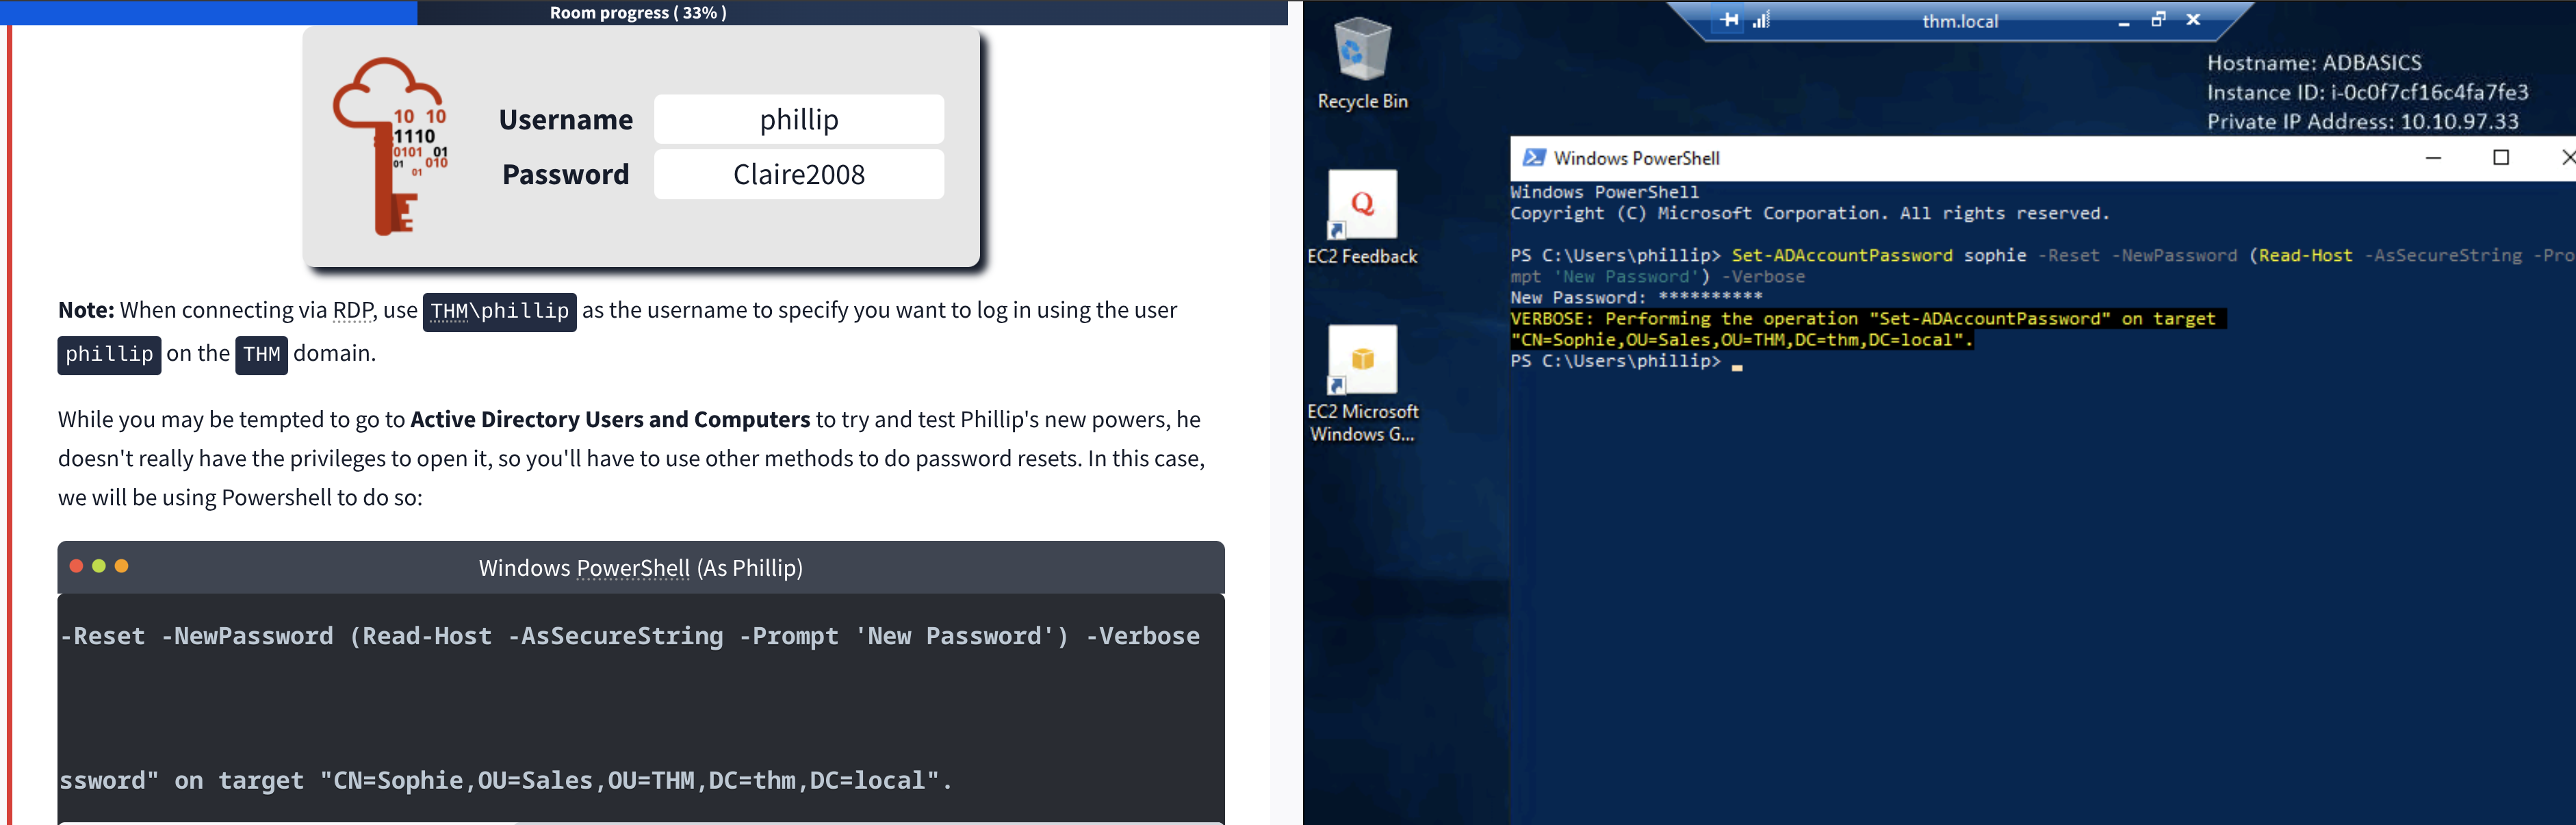Click the Hostname: ADBASICS desktop text

pos(2314,63)
